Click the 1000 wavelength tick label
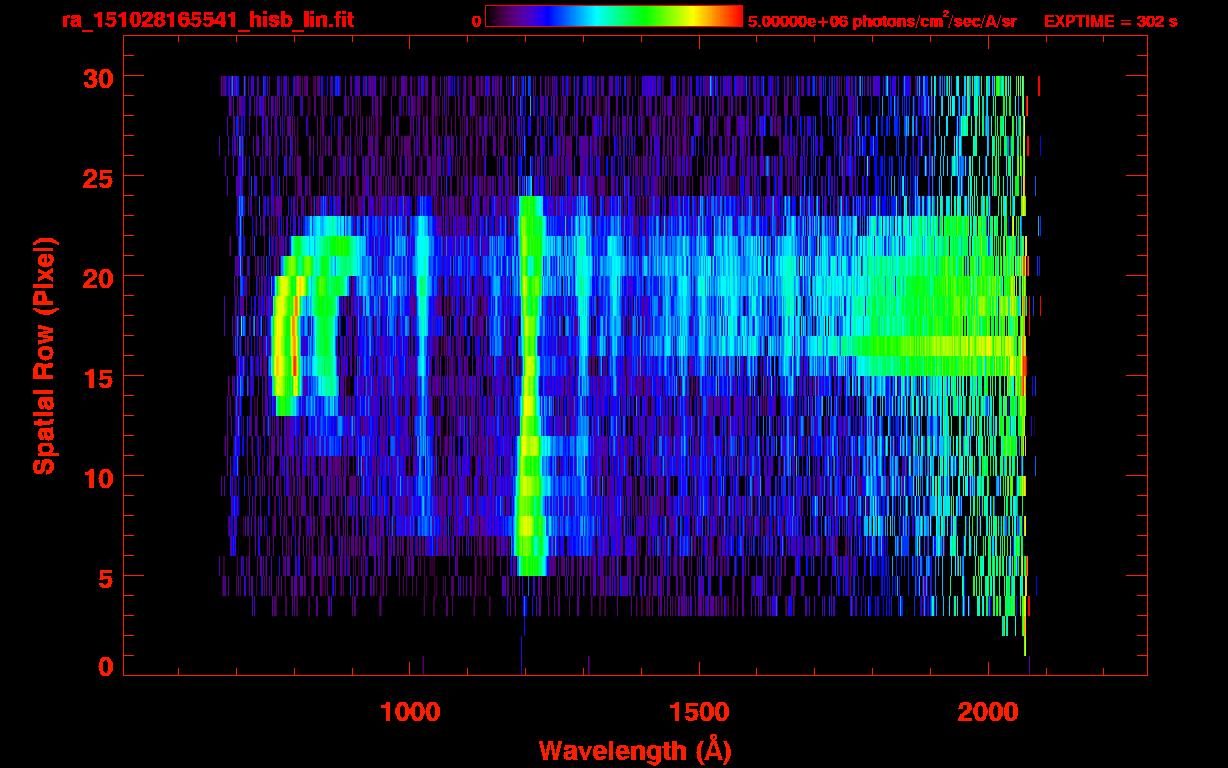Viewport: 1228px width, 768px height. coord(410,712)
